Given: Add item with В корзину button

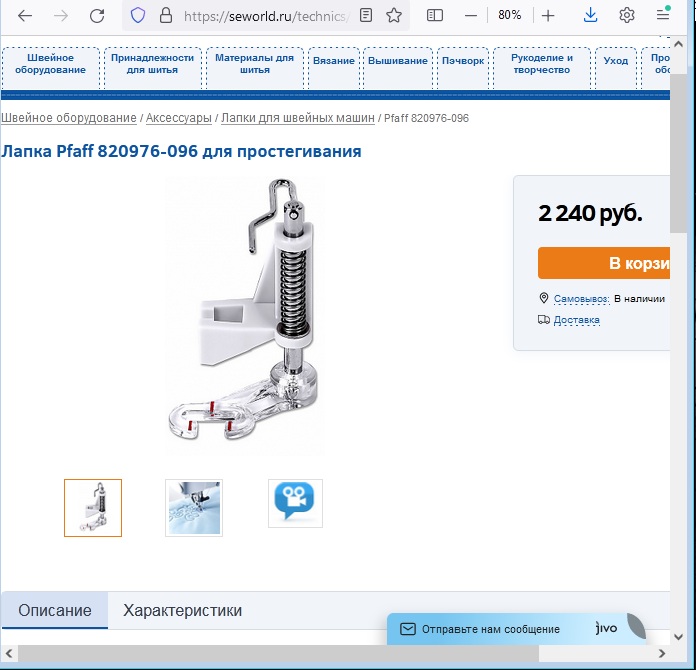Looking at the screenshot, I should pos(604,263).
